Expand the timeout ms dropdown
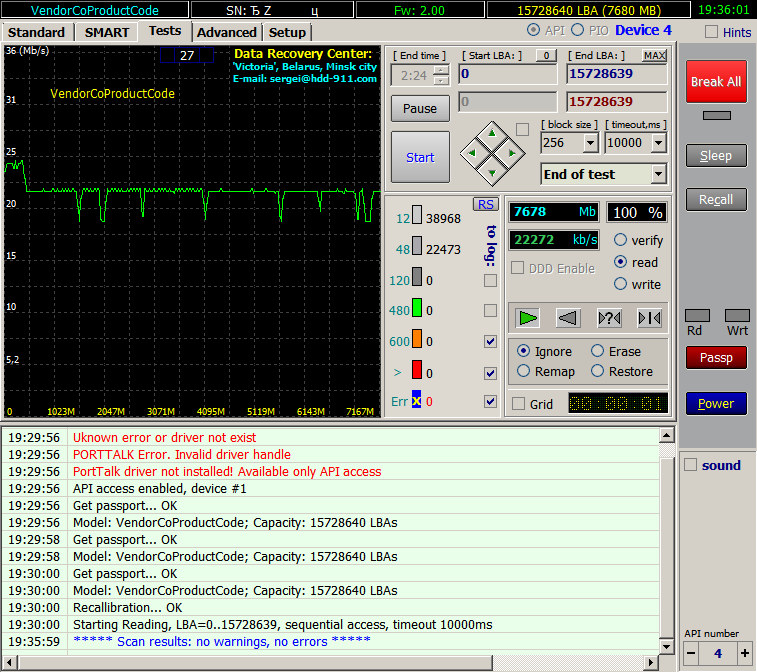Viewport: 757px width, 672px height. [x=657, y=143]
